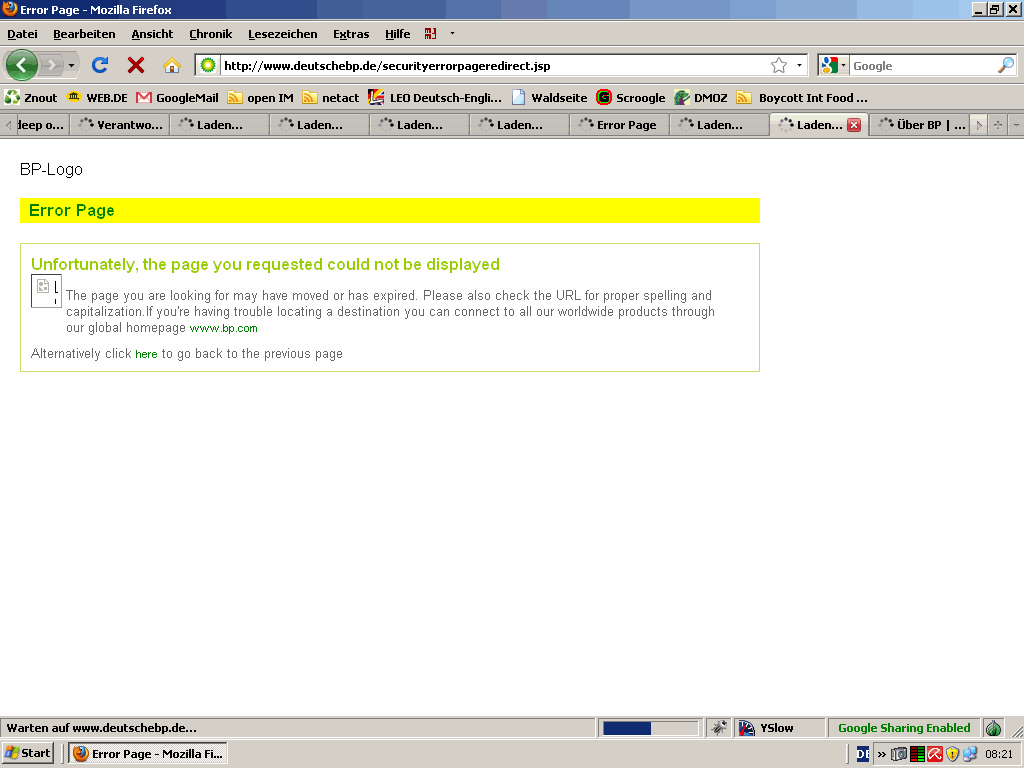Reload the page with the refresh icon
This screenshot has height=768, width=1024.
(100, 65)
